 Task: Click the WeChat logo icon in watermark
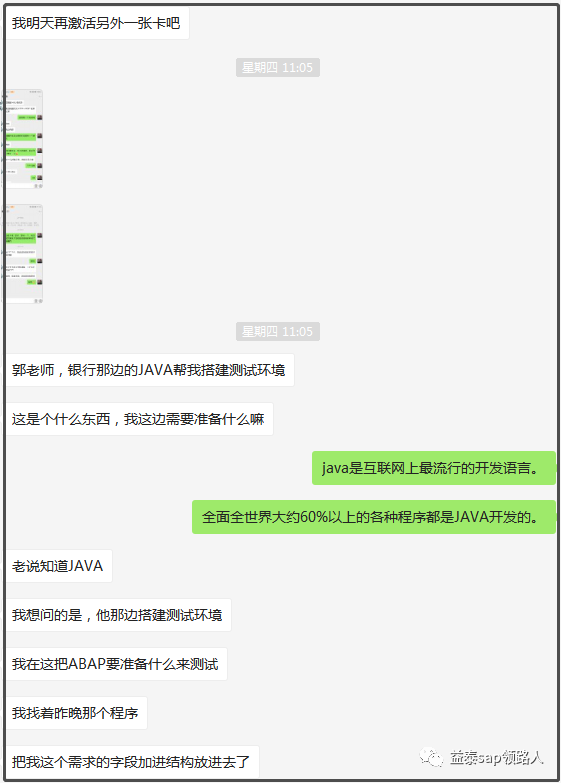click(431, 758)
